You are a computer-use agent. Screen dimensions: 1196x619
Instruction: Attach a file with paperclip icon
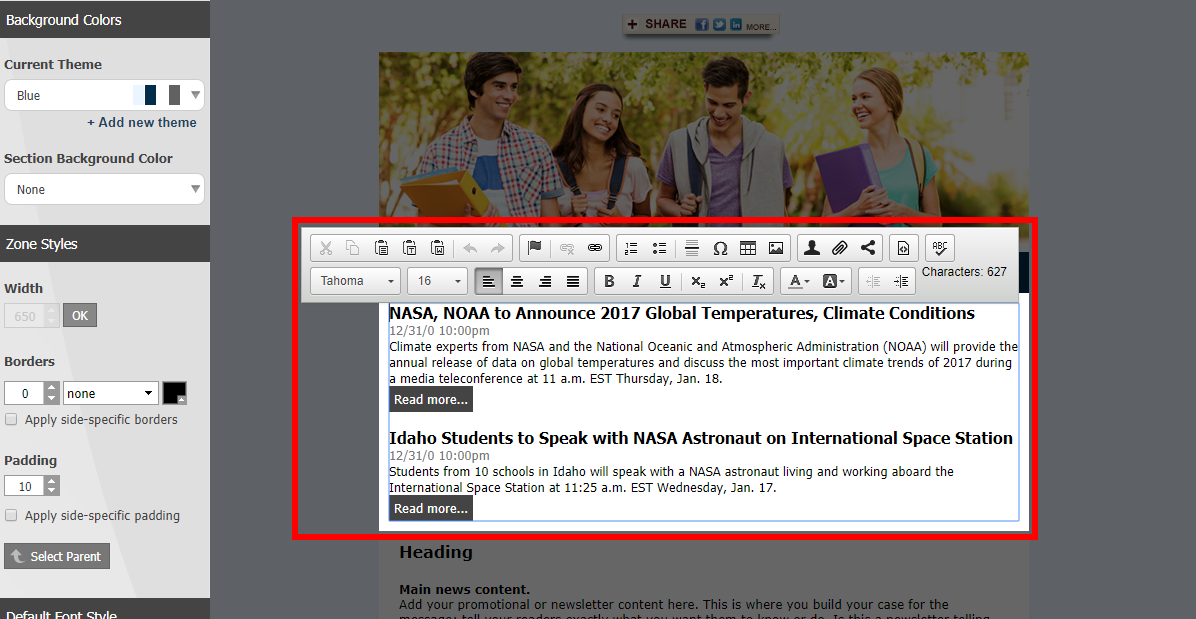(x=840, y=248)
